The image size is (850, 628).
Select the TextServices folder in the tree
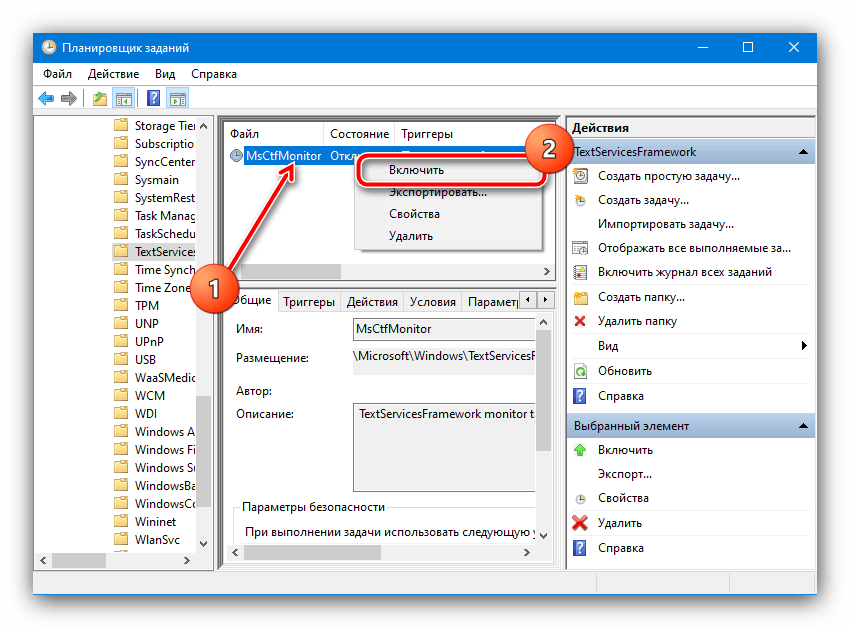coord(154,252)
